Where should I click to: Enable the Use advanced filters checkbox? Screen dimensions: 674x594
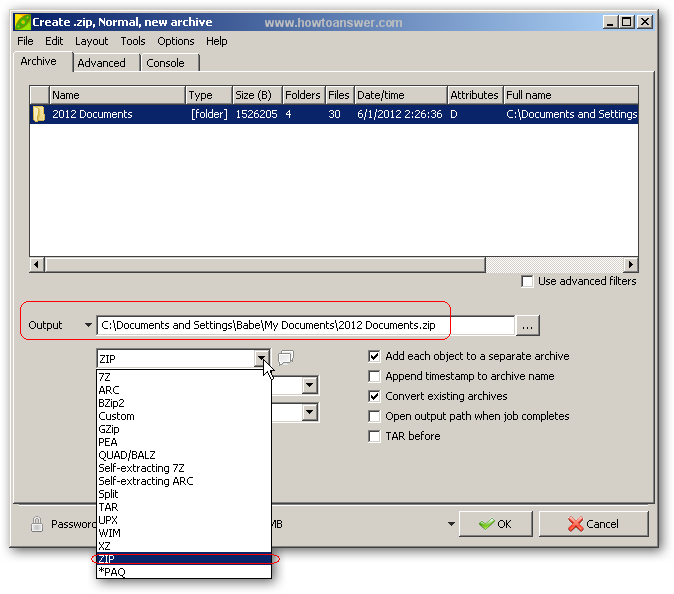tap(527, 282)
